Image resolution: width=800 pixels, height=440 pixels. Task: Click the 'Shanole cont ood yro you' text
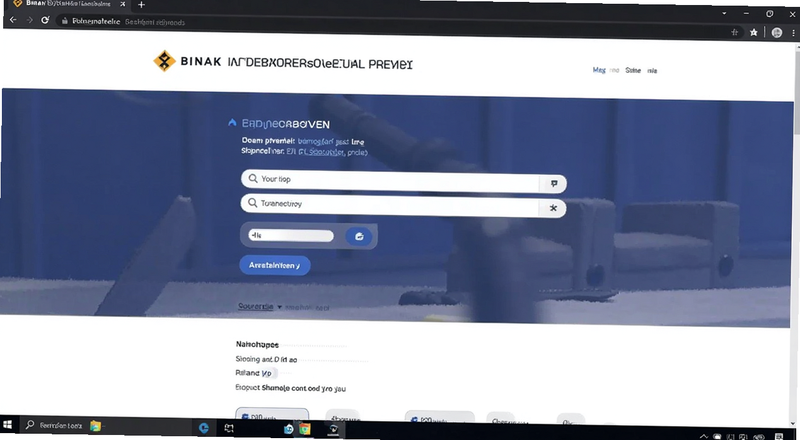tap(304, 388)
